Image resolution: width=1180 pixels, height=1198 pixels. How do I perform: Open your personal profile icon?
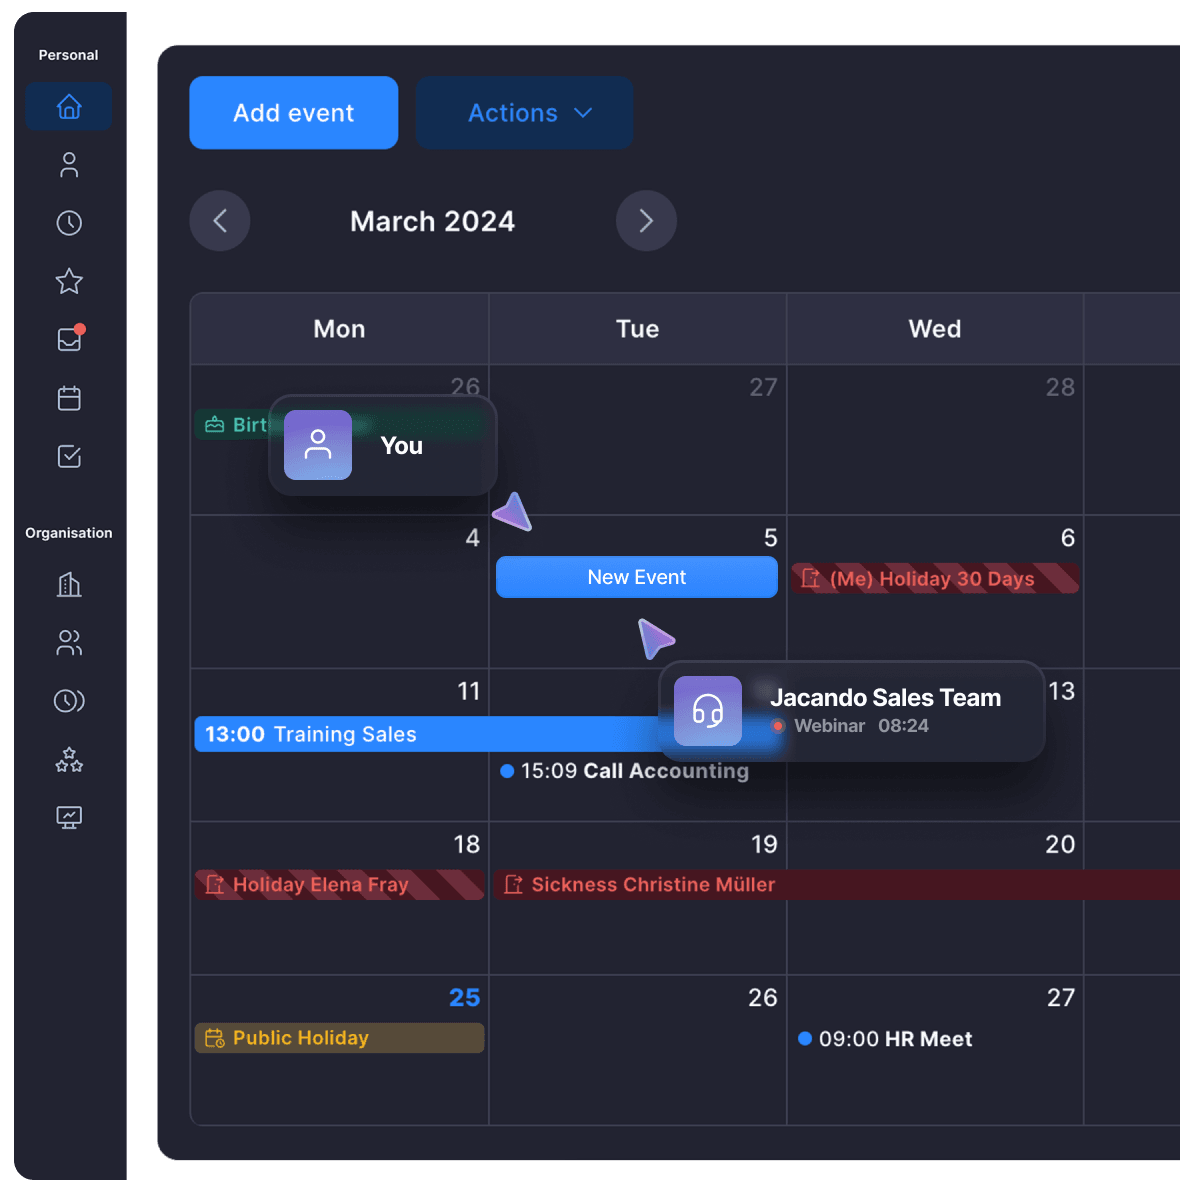click(68, 164)
